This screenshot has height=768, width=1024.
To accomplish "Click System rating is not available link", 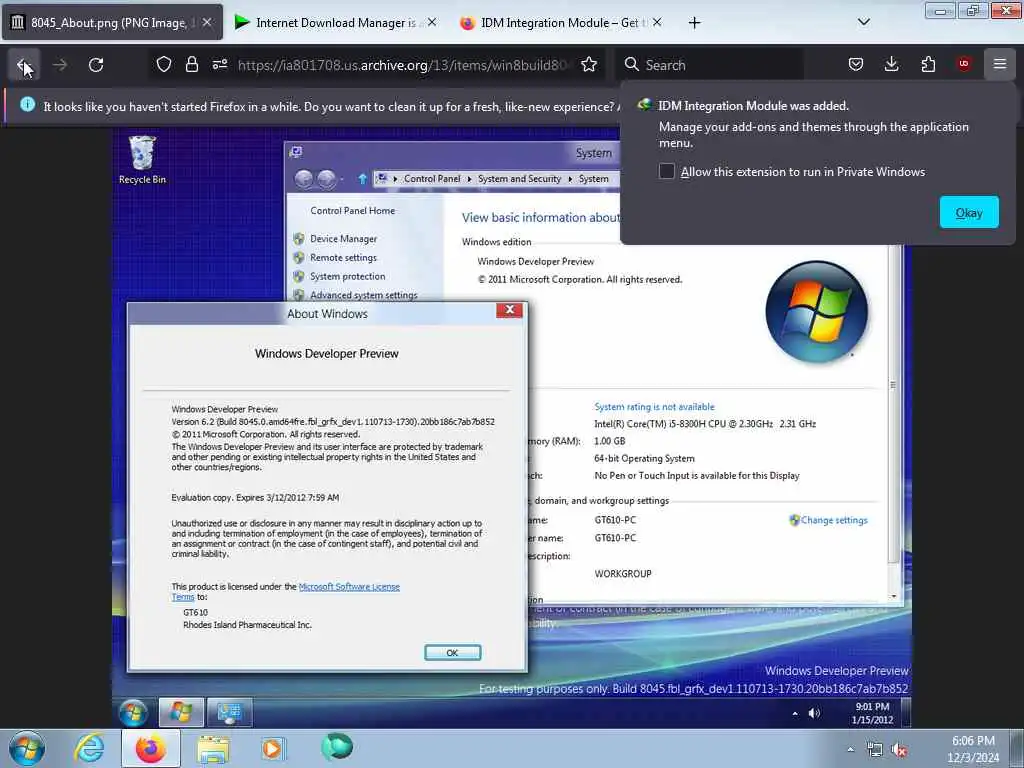I will point(654,407).
